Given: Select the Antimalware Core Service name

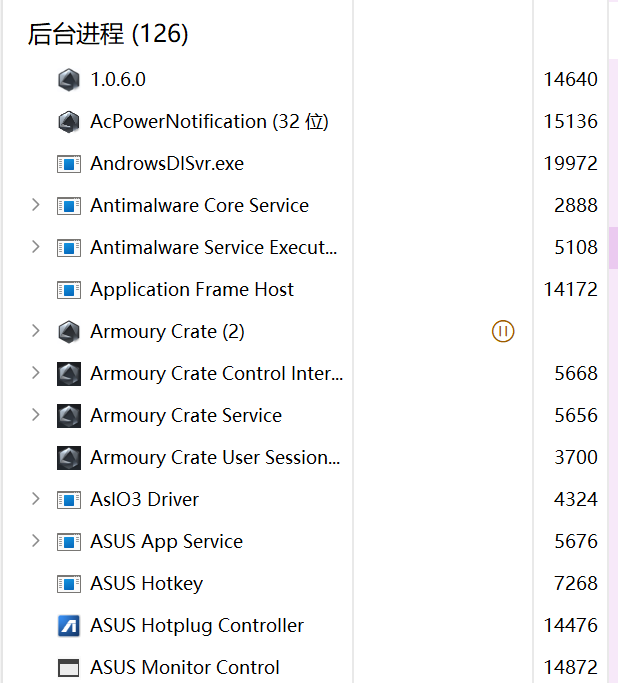Looking at the screenshot, I should click(x=199, y=206).
